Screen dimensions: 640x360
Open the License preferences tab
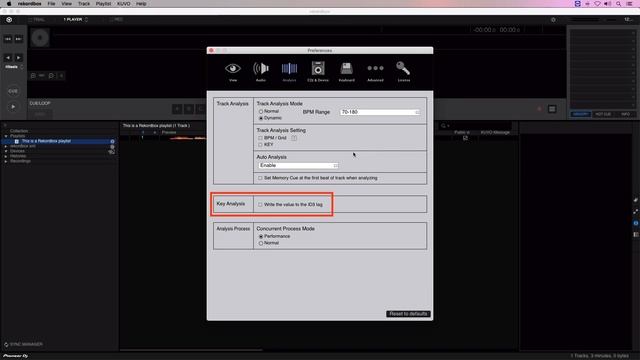click(404, 72)
